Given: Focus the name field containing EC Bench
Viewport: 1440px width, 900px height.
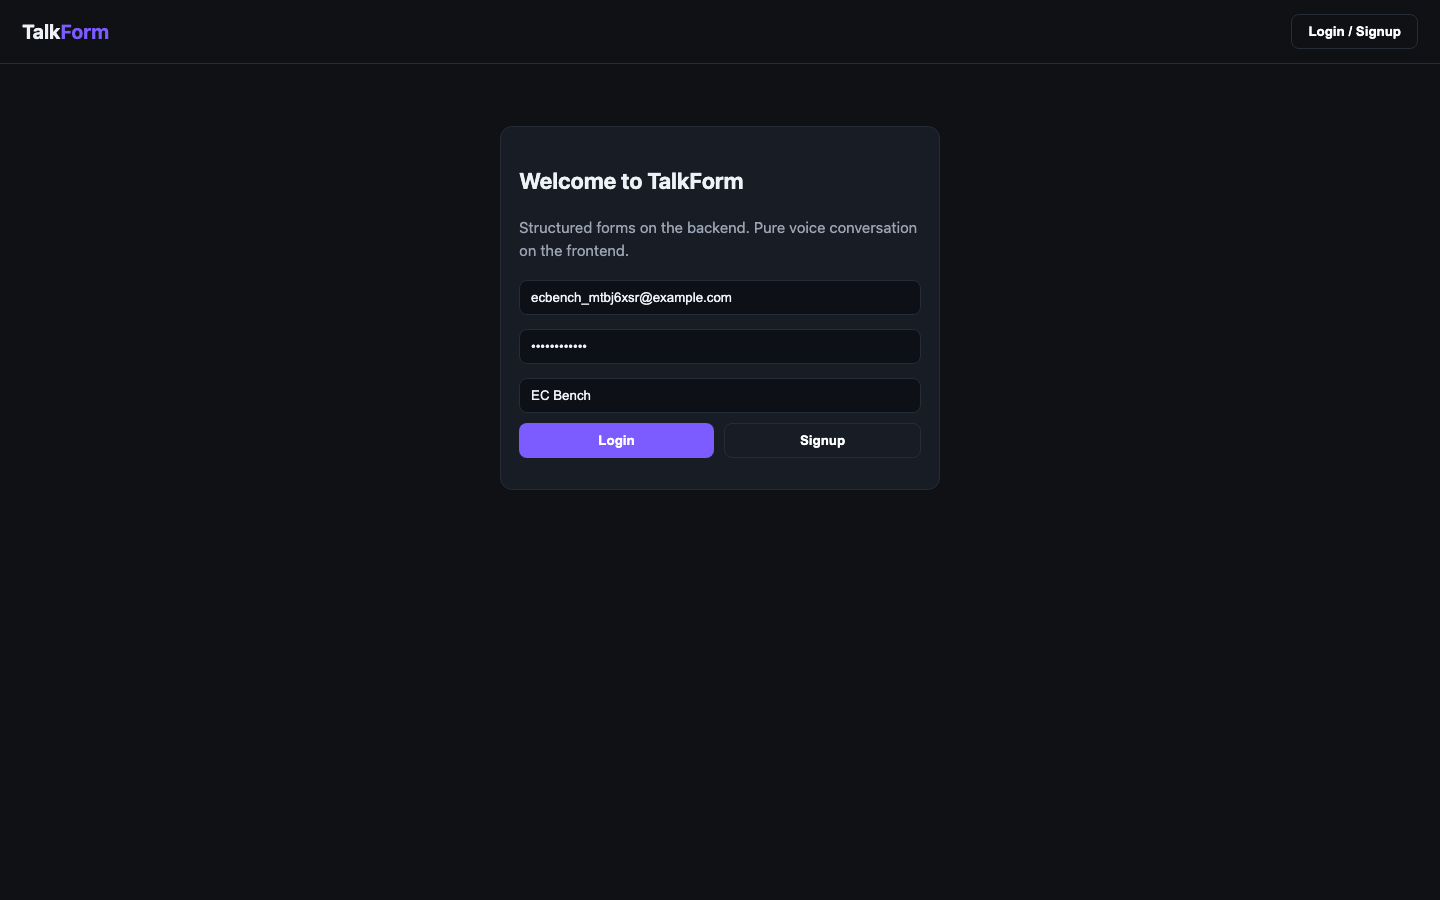Looking at the screenshot, I should tap(720, 396).
